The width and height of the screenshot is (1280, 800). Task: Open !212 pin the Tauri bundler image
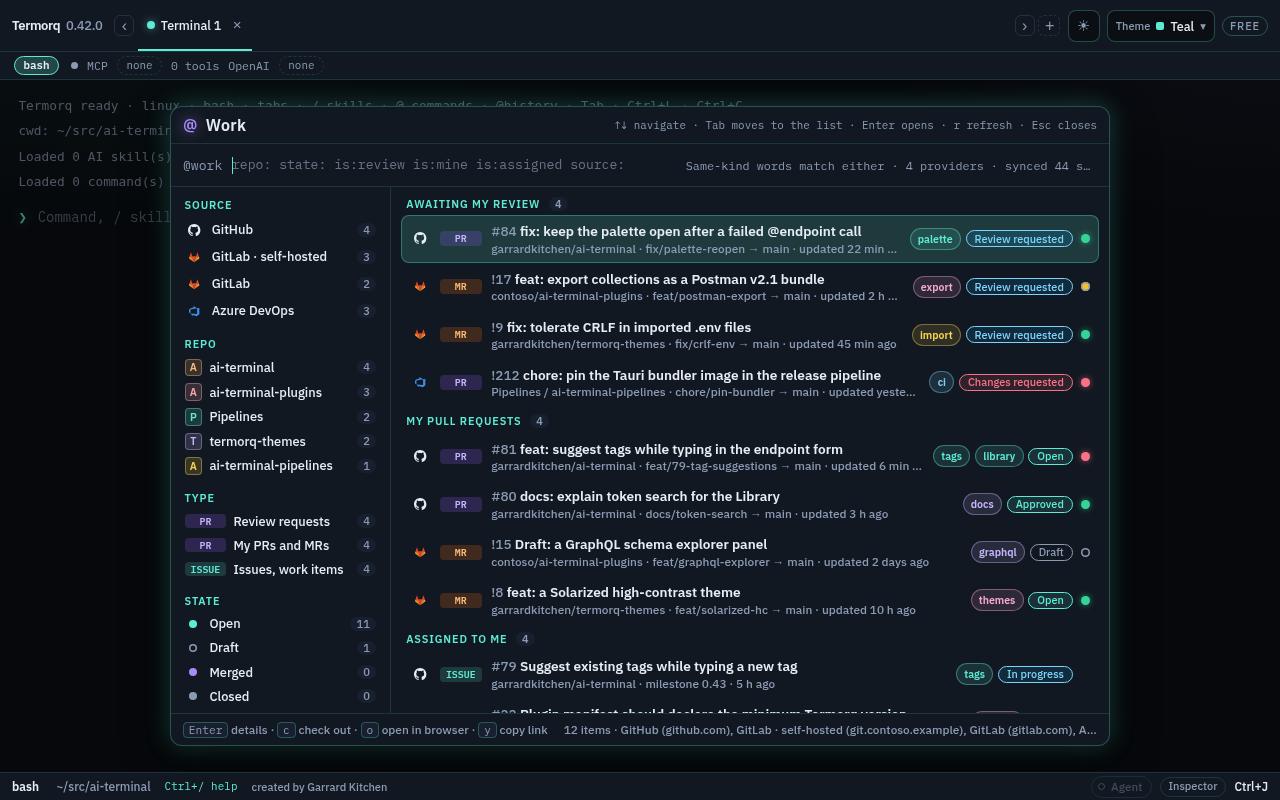(x=750, y=383)
